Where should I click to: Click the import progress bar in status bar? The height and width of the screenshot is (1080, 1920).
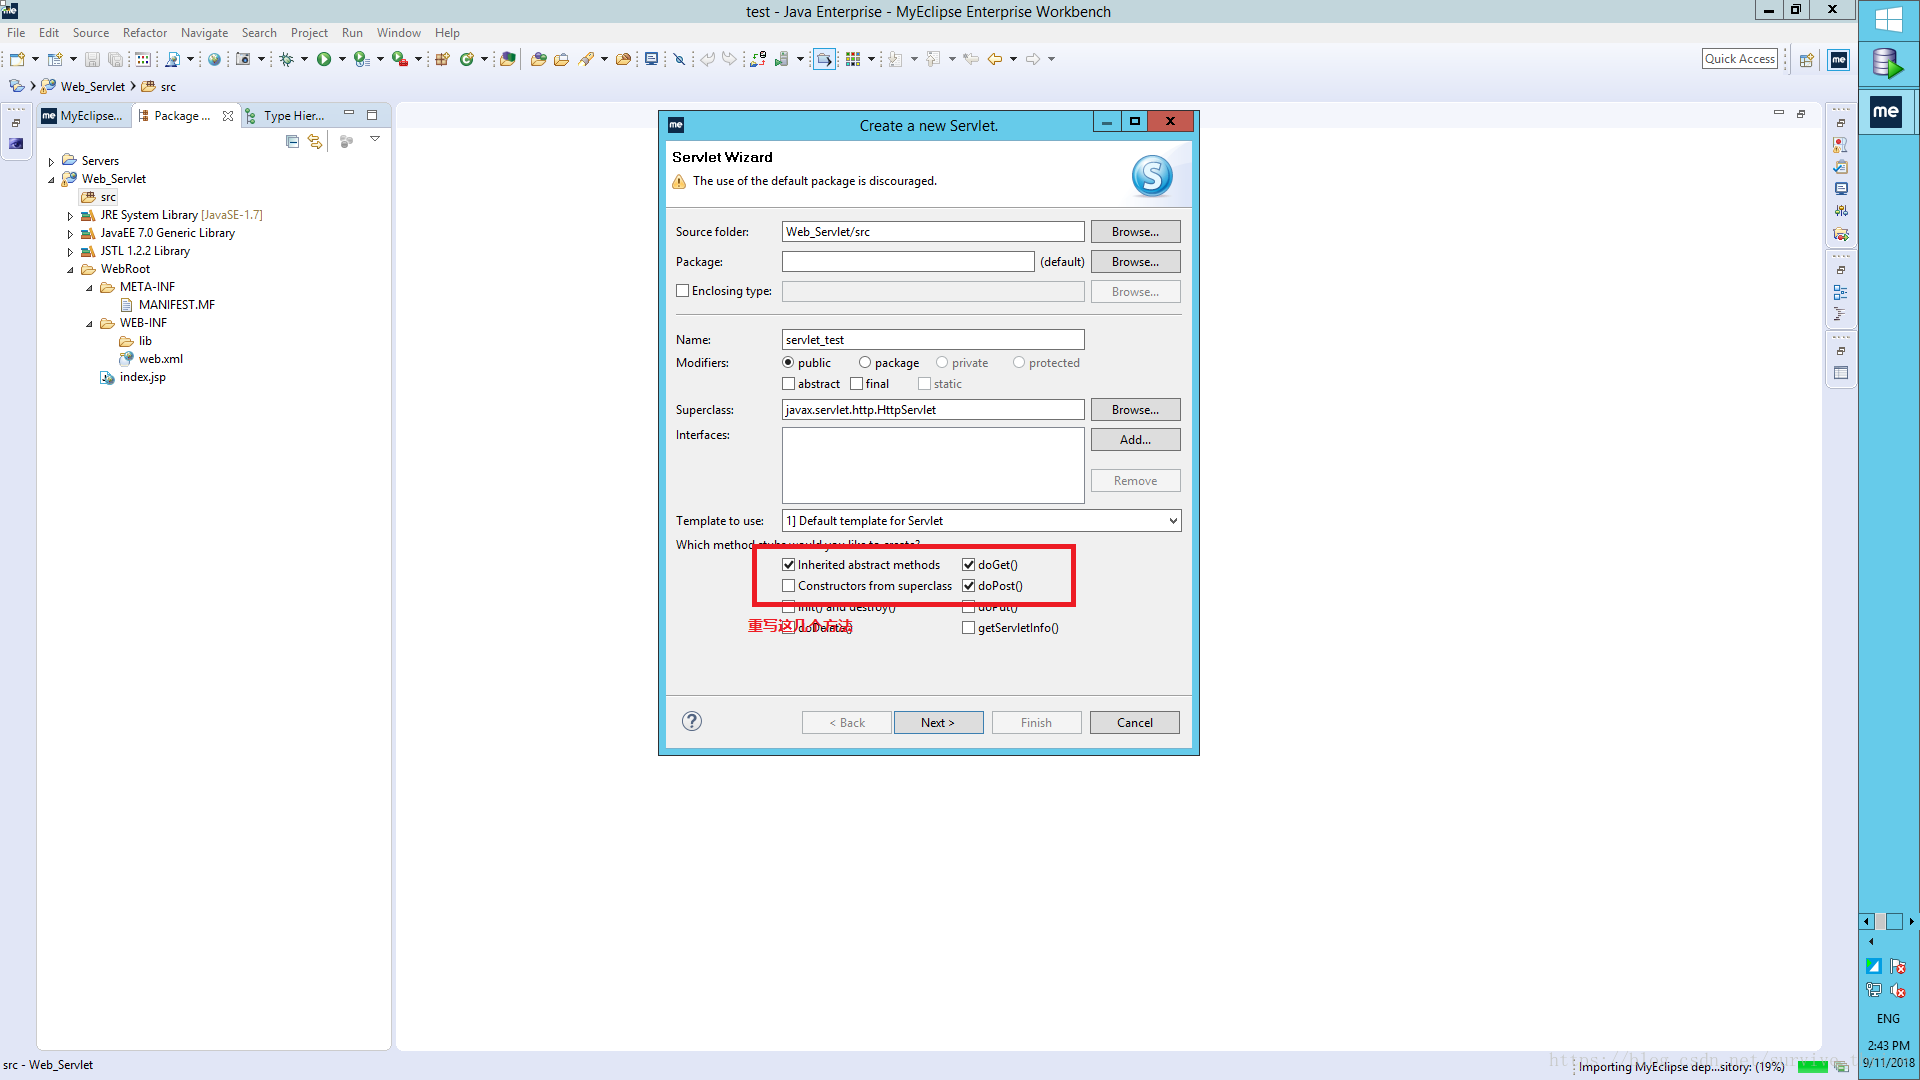click(1812, 1067)
